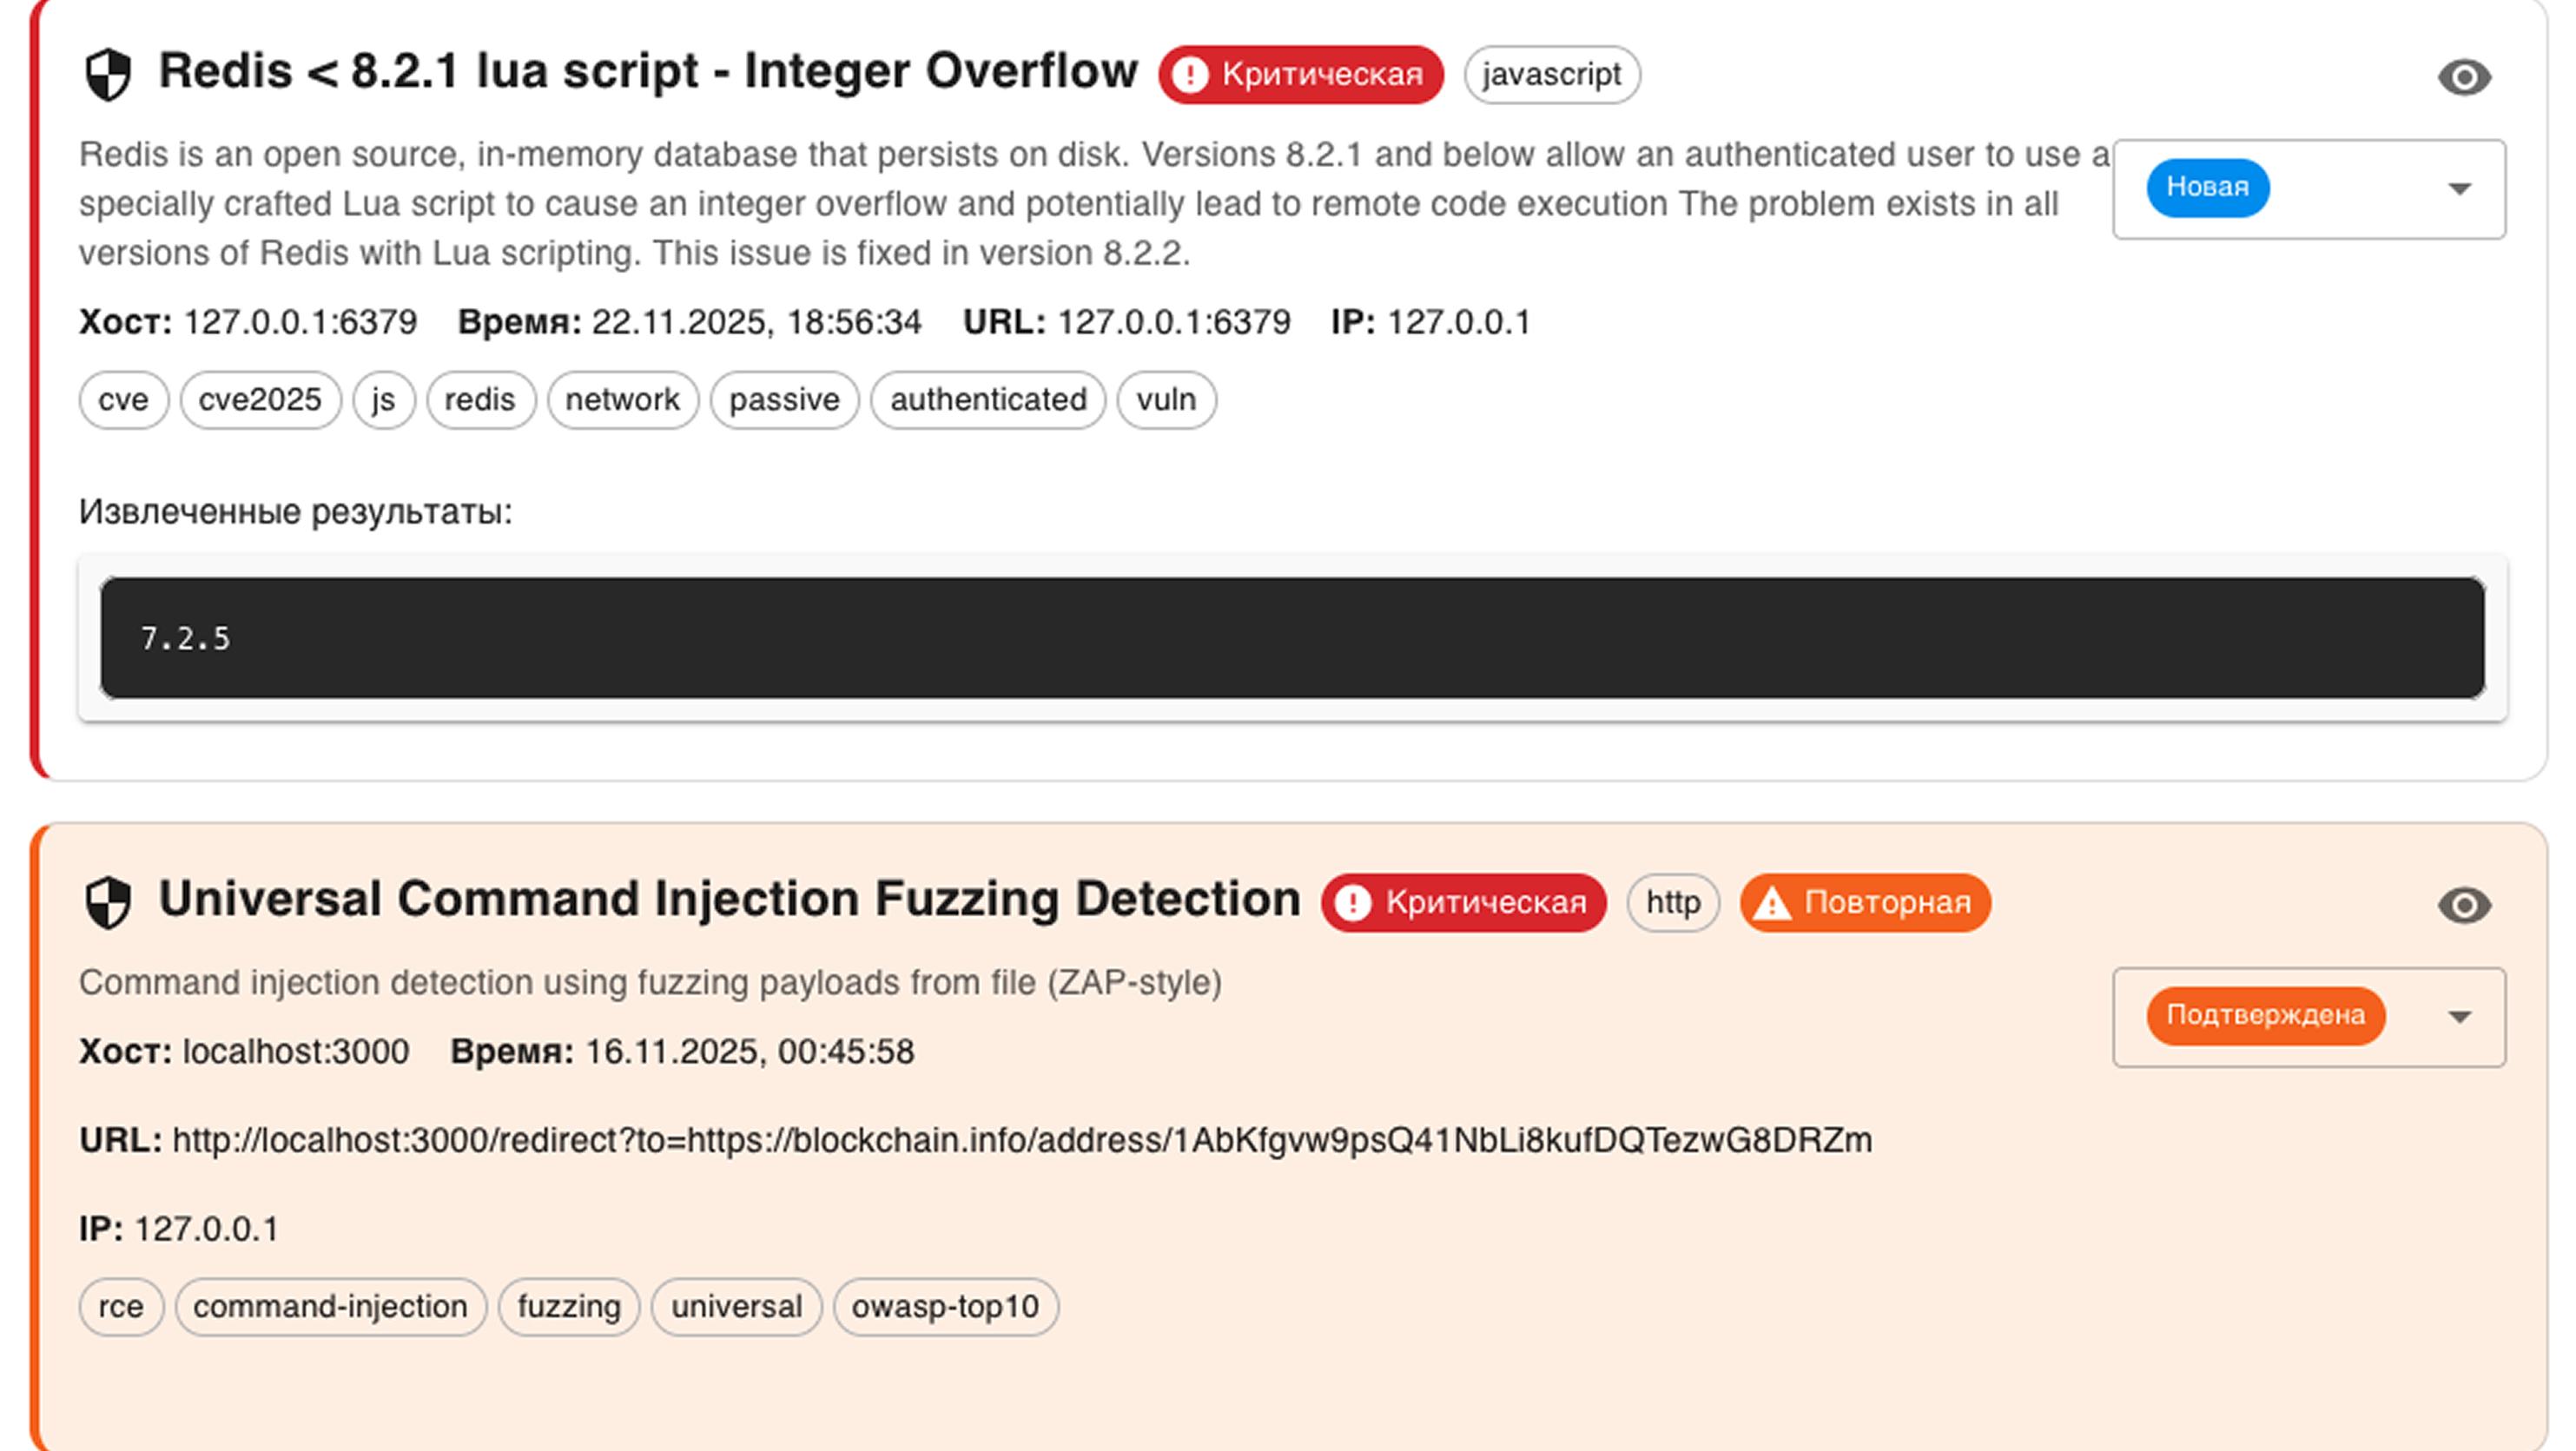Click dropdown arrow next to Новая status
The height and width of the screenshot is (1451, 2576).
point(2459,189)
